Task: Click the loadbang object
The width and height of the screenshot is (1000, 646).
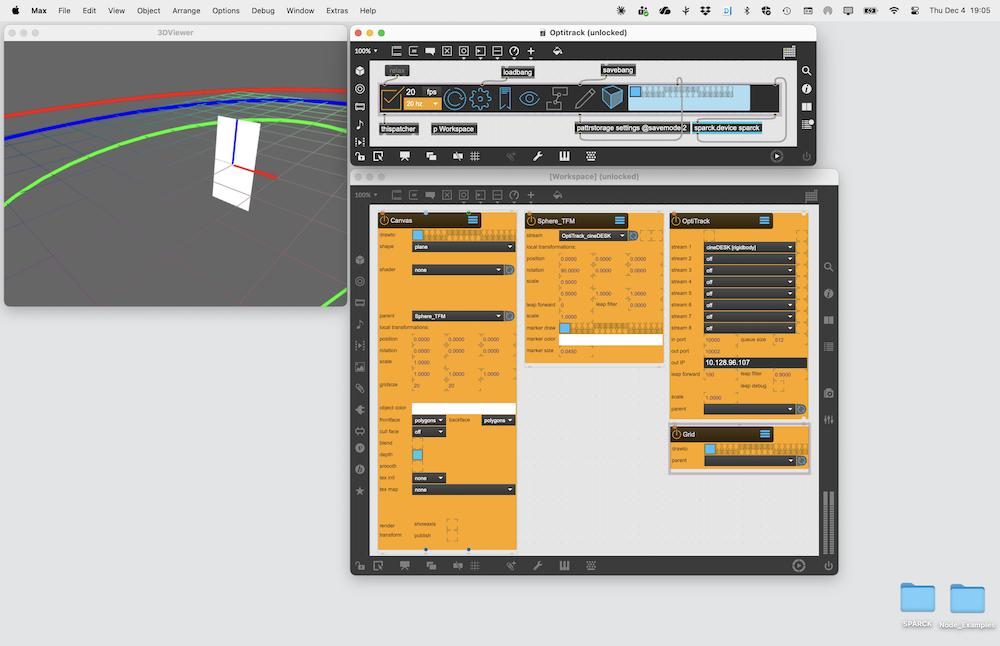Action: (517, 73)
